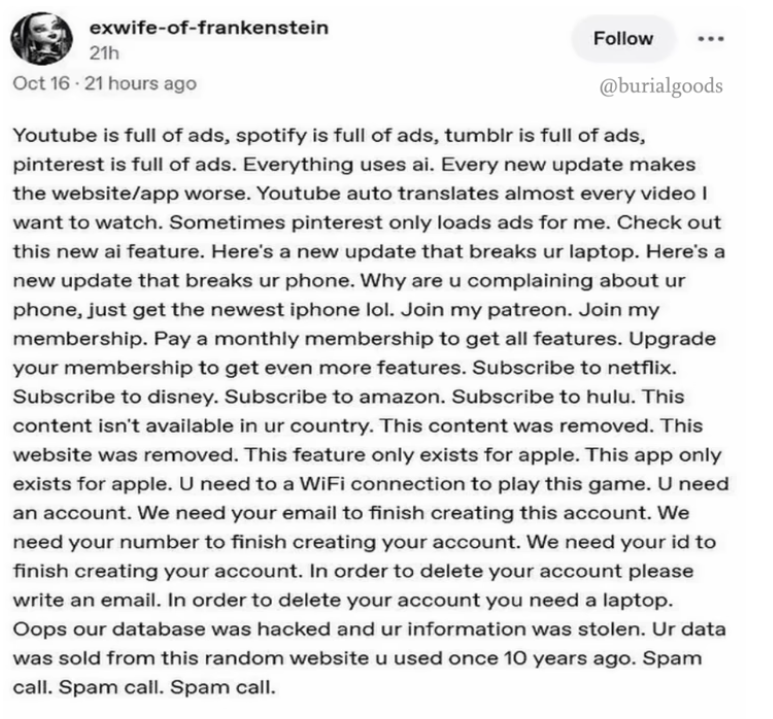This screenshot has height=719, width=773.
Task: Click the @burialgoods watermark handle
Action: click(x=660, y=86)
